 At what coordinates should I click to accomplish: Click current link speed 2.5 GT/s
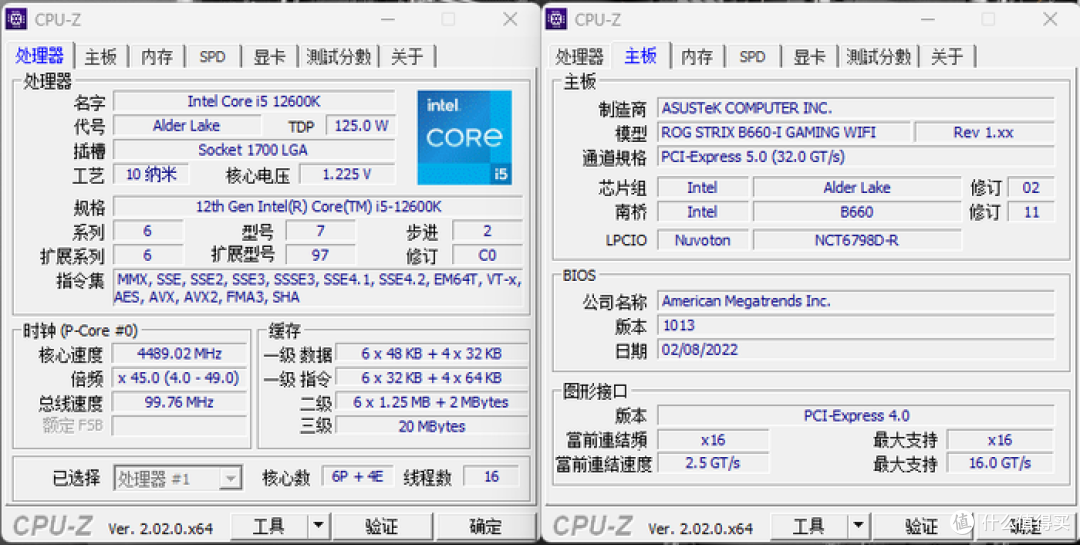pos(713,462)
